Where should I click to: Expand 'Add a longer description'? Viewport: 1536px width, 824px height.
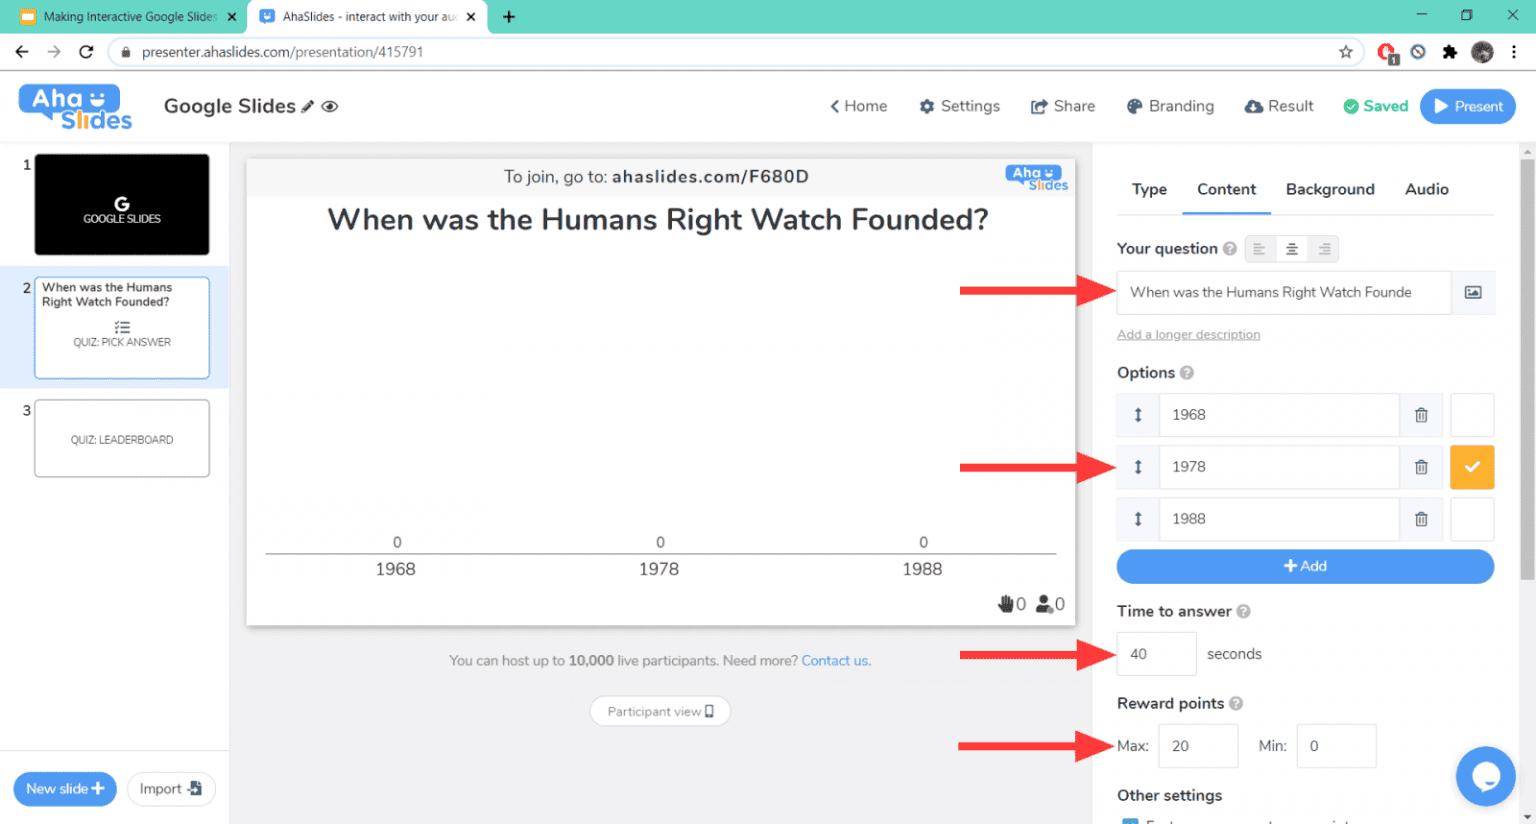[x=1188, y=334]
